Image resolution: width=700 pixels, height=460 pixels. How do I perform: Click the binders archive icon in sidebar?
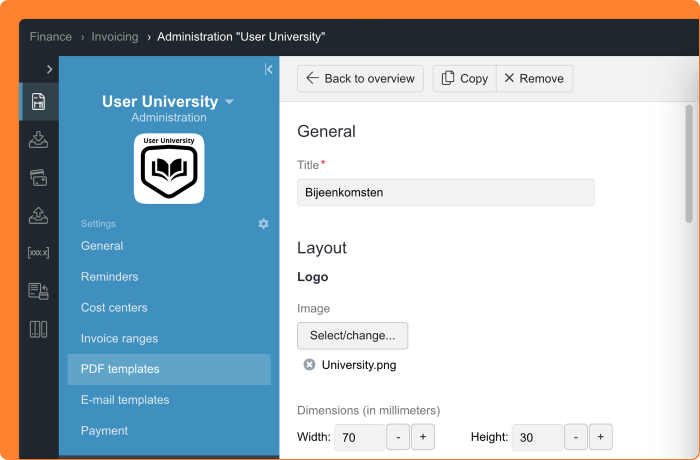(x=38, y=329)
